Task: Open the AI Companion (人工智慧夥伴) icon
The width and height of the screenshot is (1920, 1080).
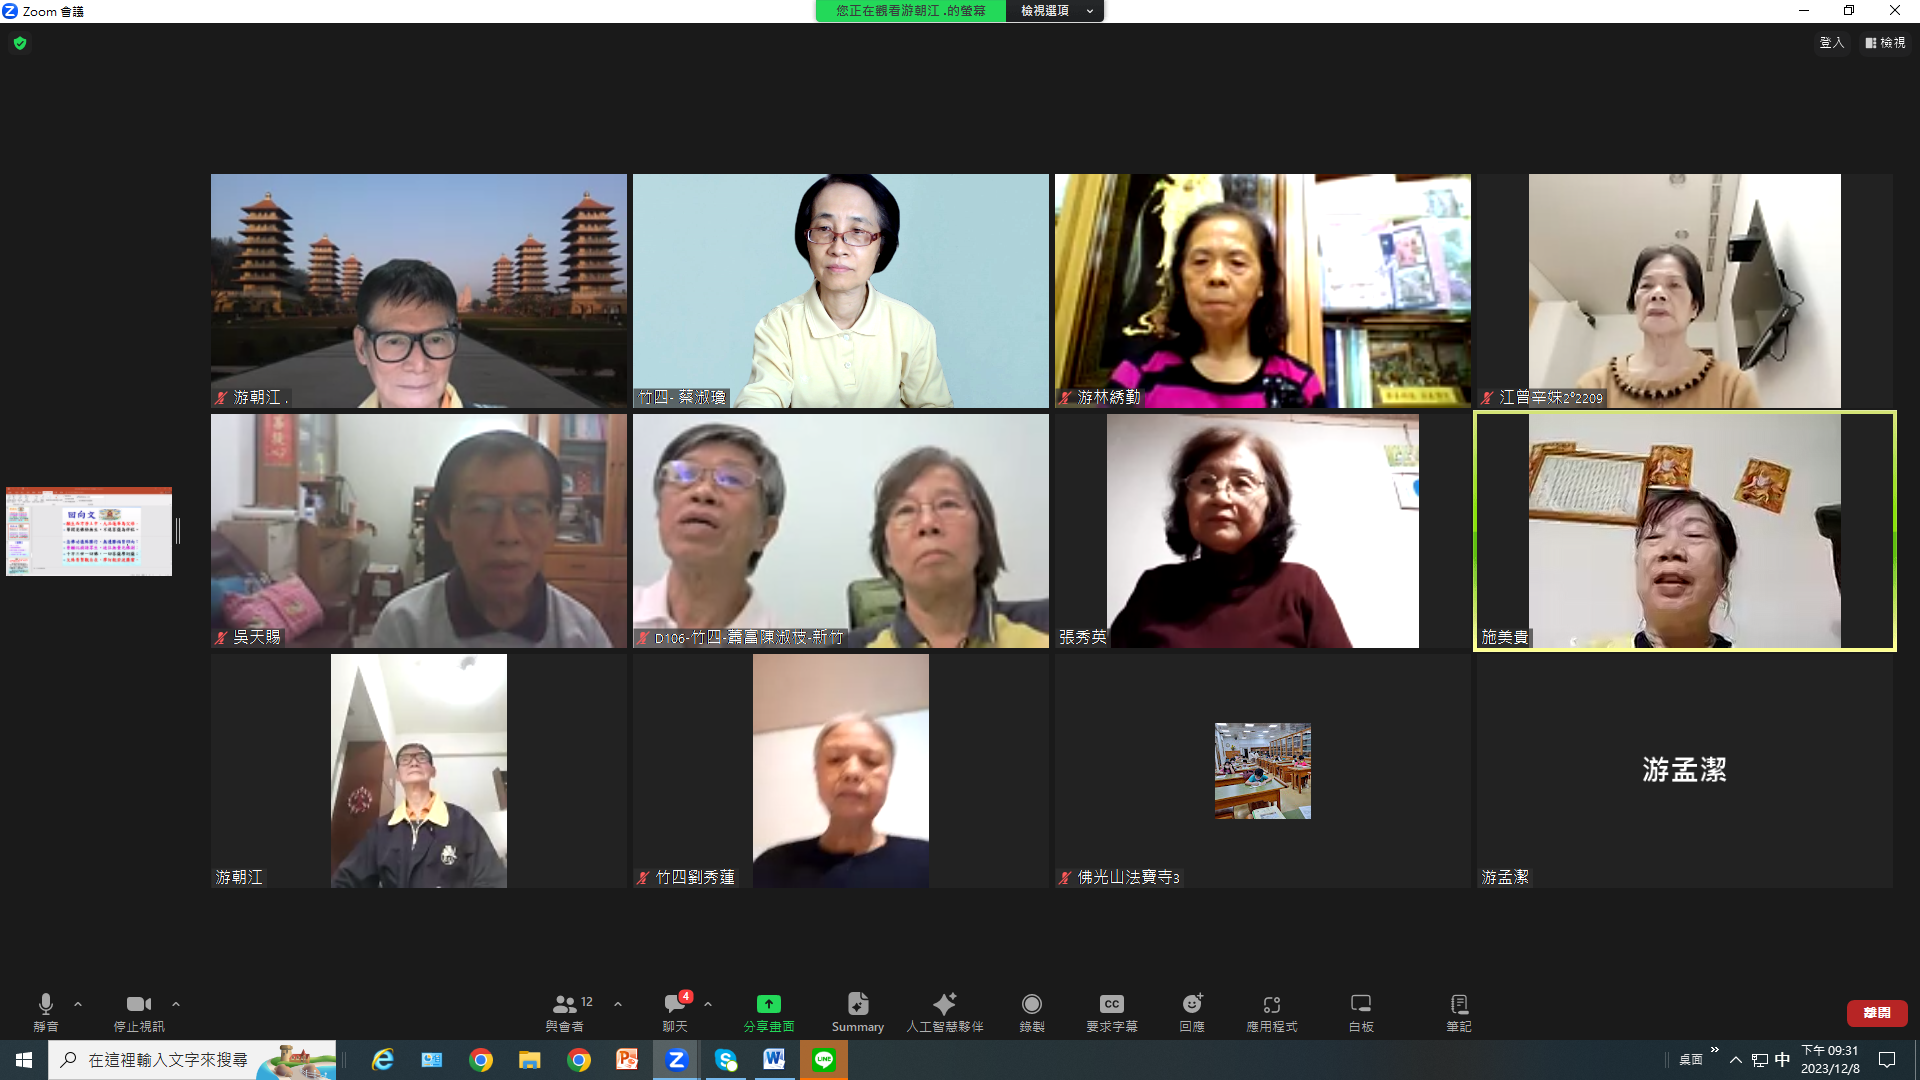Action: point(944,1005)
